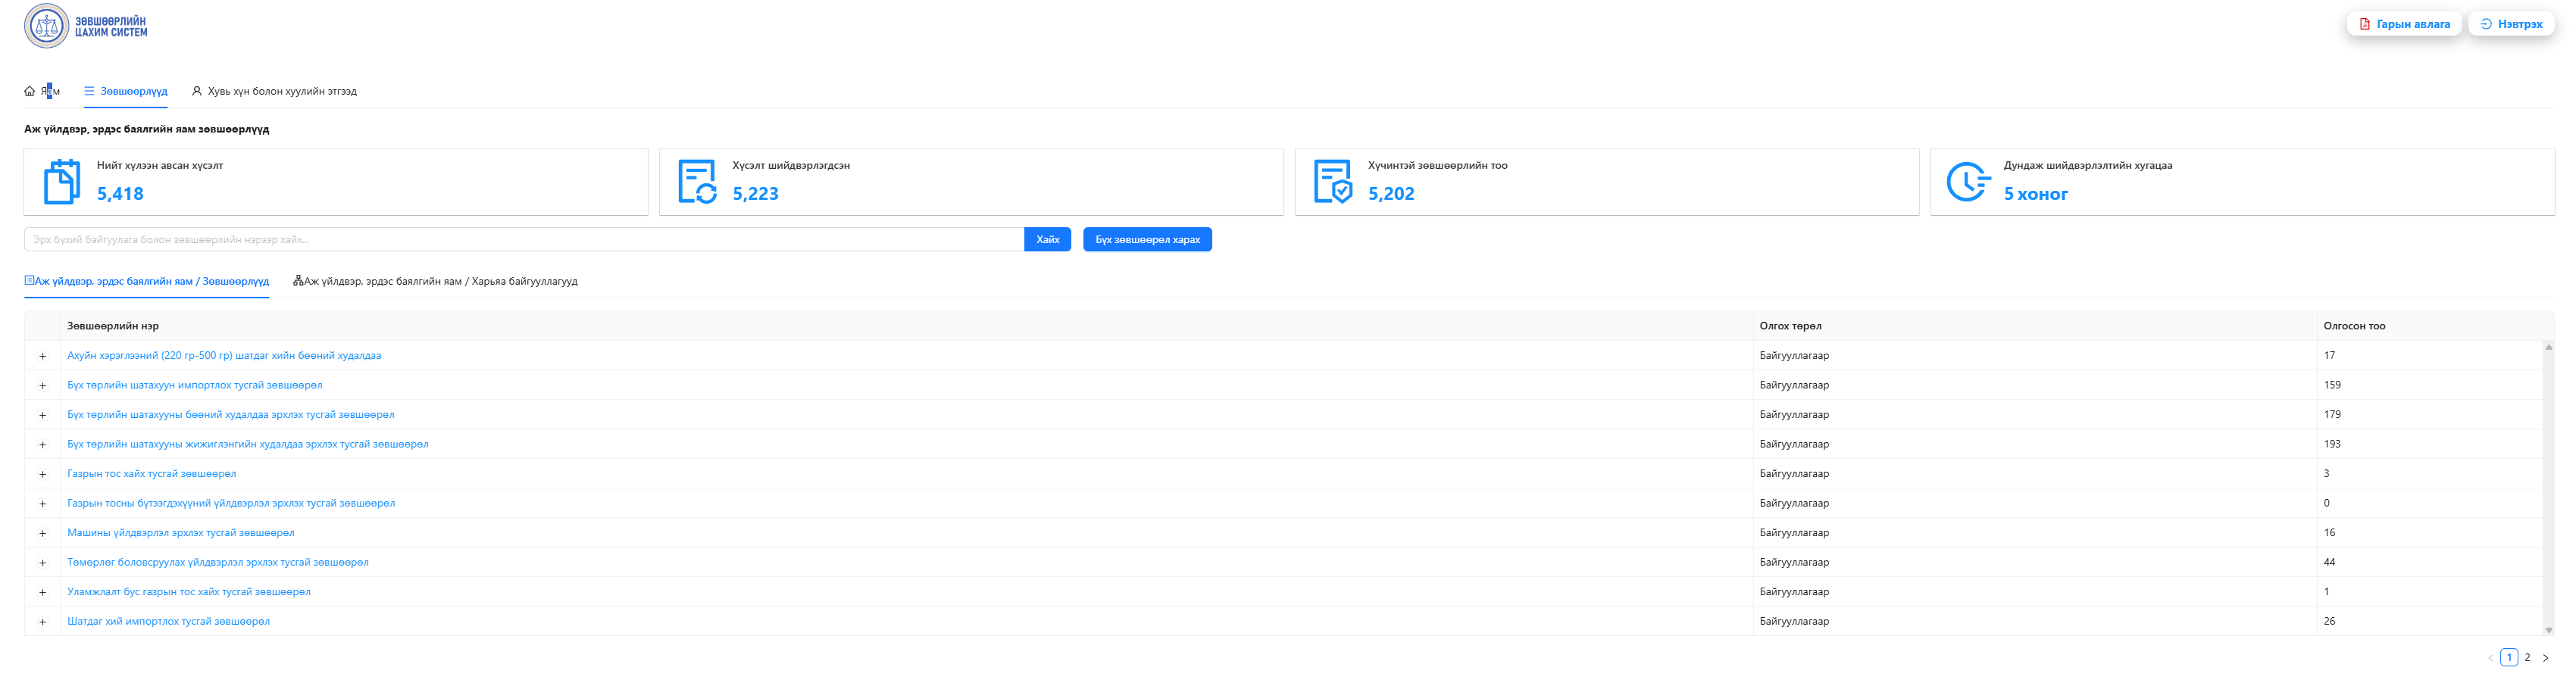Click the home icon in navigation
Viewport: 2576px width, 683px height.
(30, 91)
